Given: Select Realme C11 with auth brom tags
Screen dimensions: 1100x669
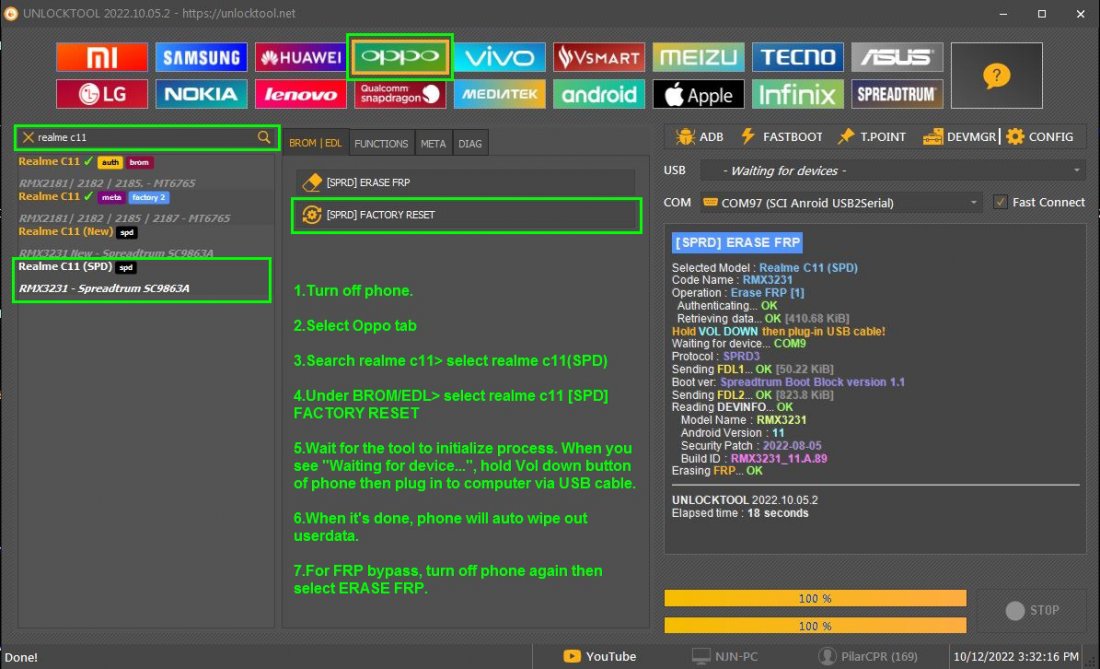Looking at the screenshot, I should pyautogui.click(x=145, y=172).
